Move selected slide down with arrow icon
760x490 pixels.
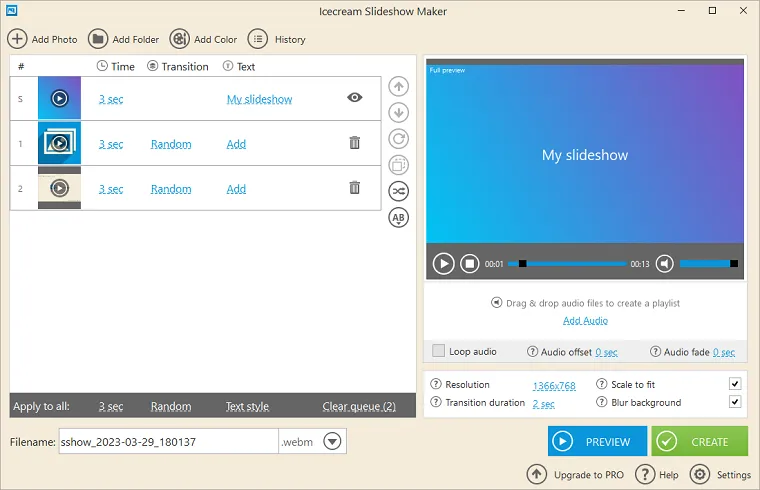click(398, 113)
